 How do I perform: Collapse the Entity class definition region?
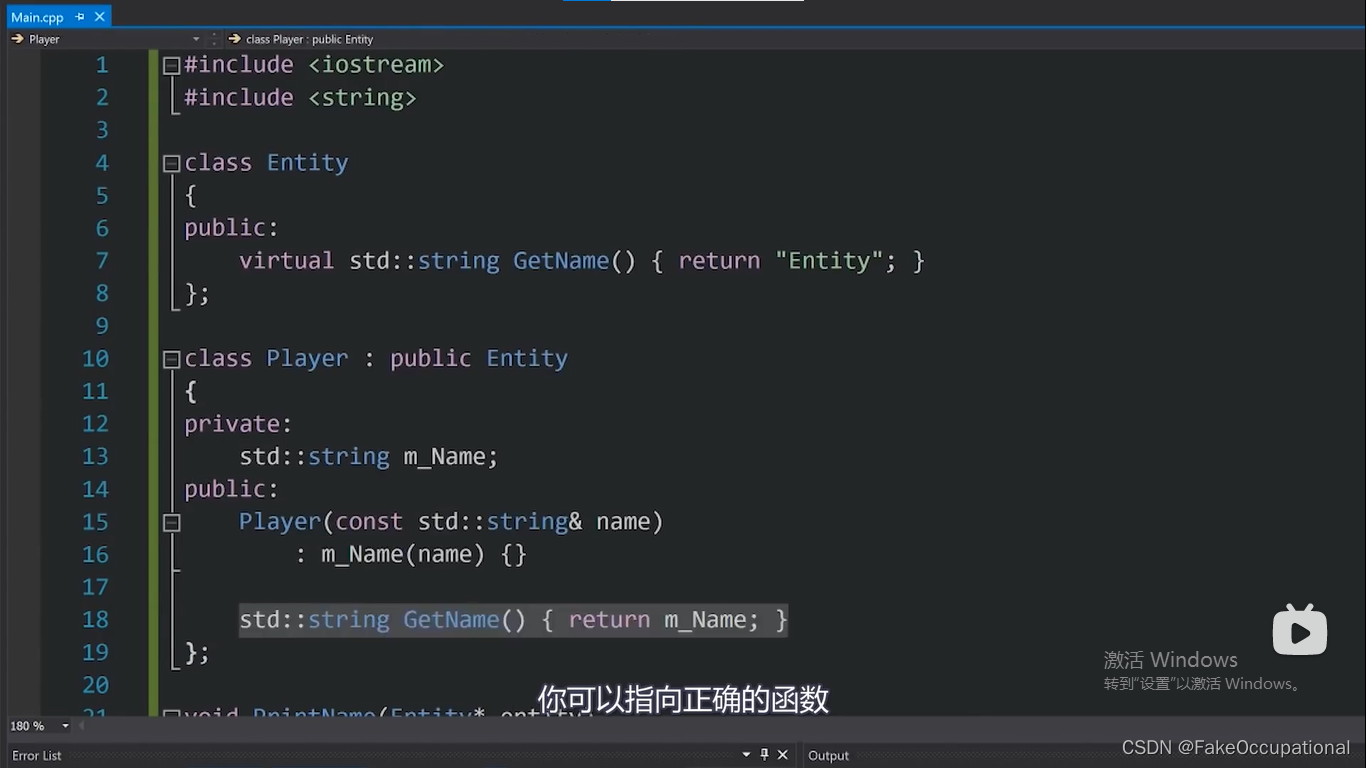(x=170, y=162)
